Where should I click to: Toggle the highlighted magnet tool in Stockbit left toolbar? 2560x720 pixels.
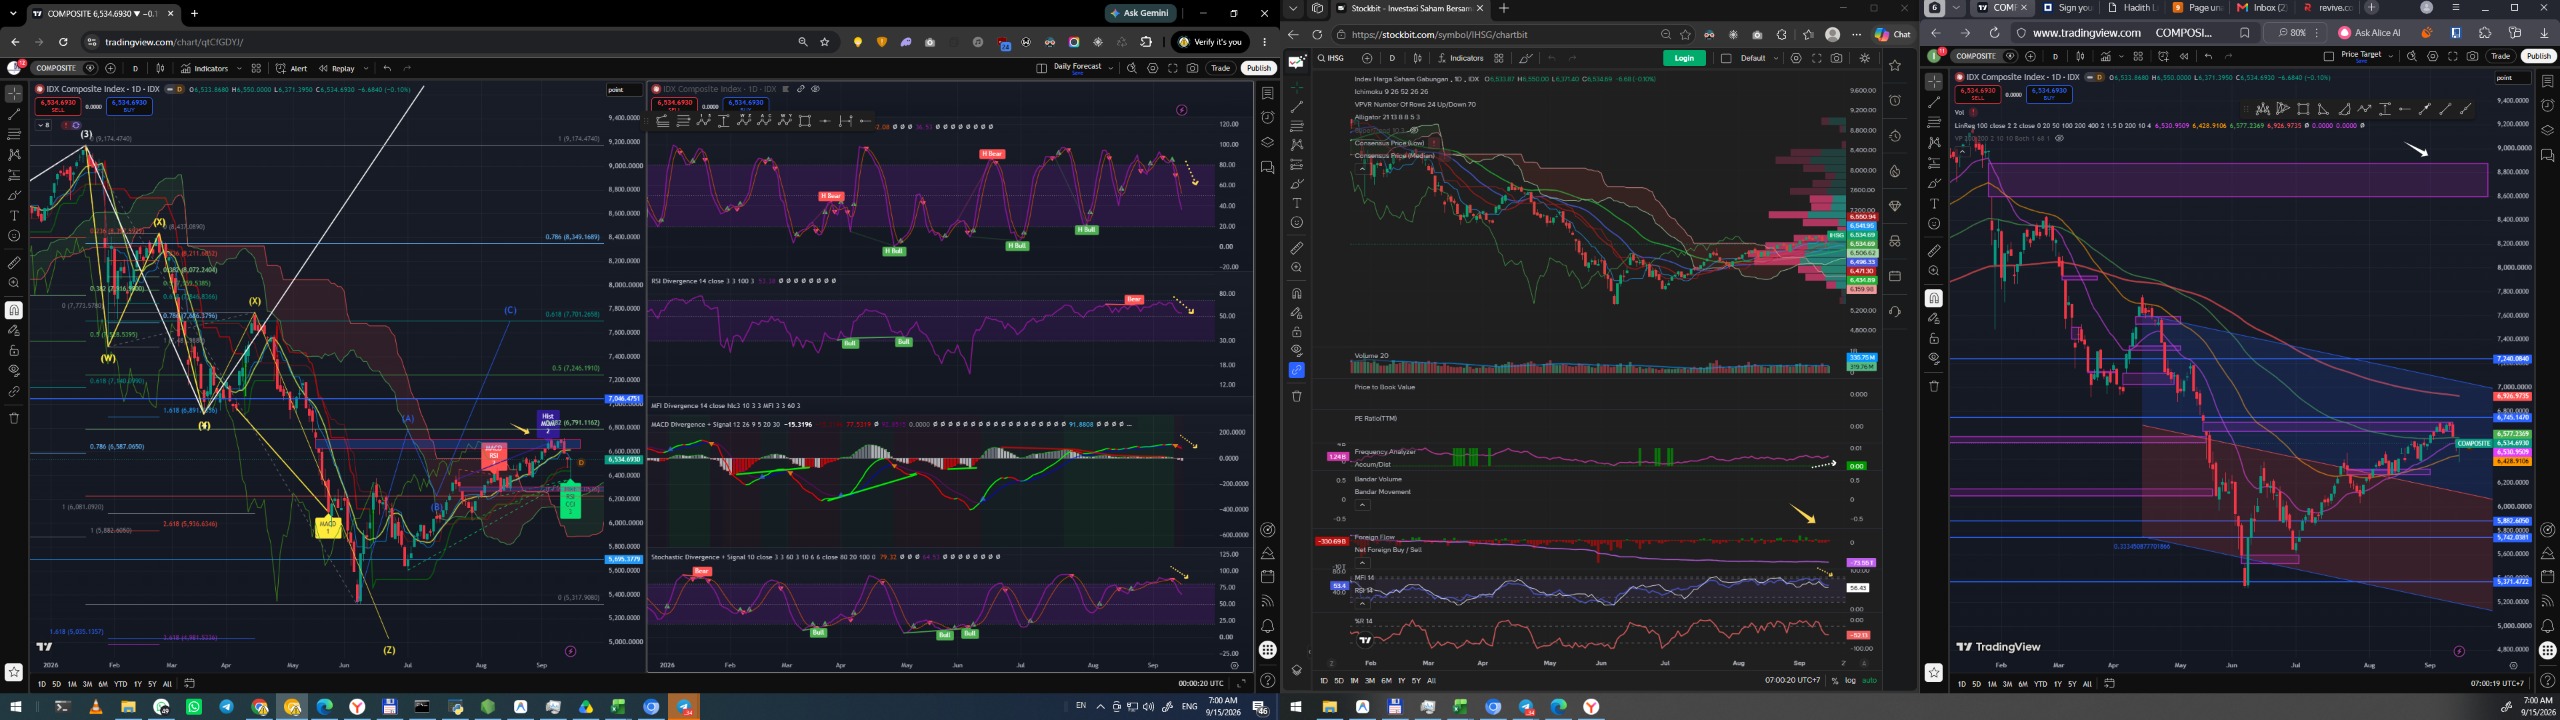[x=1297, y=370]
